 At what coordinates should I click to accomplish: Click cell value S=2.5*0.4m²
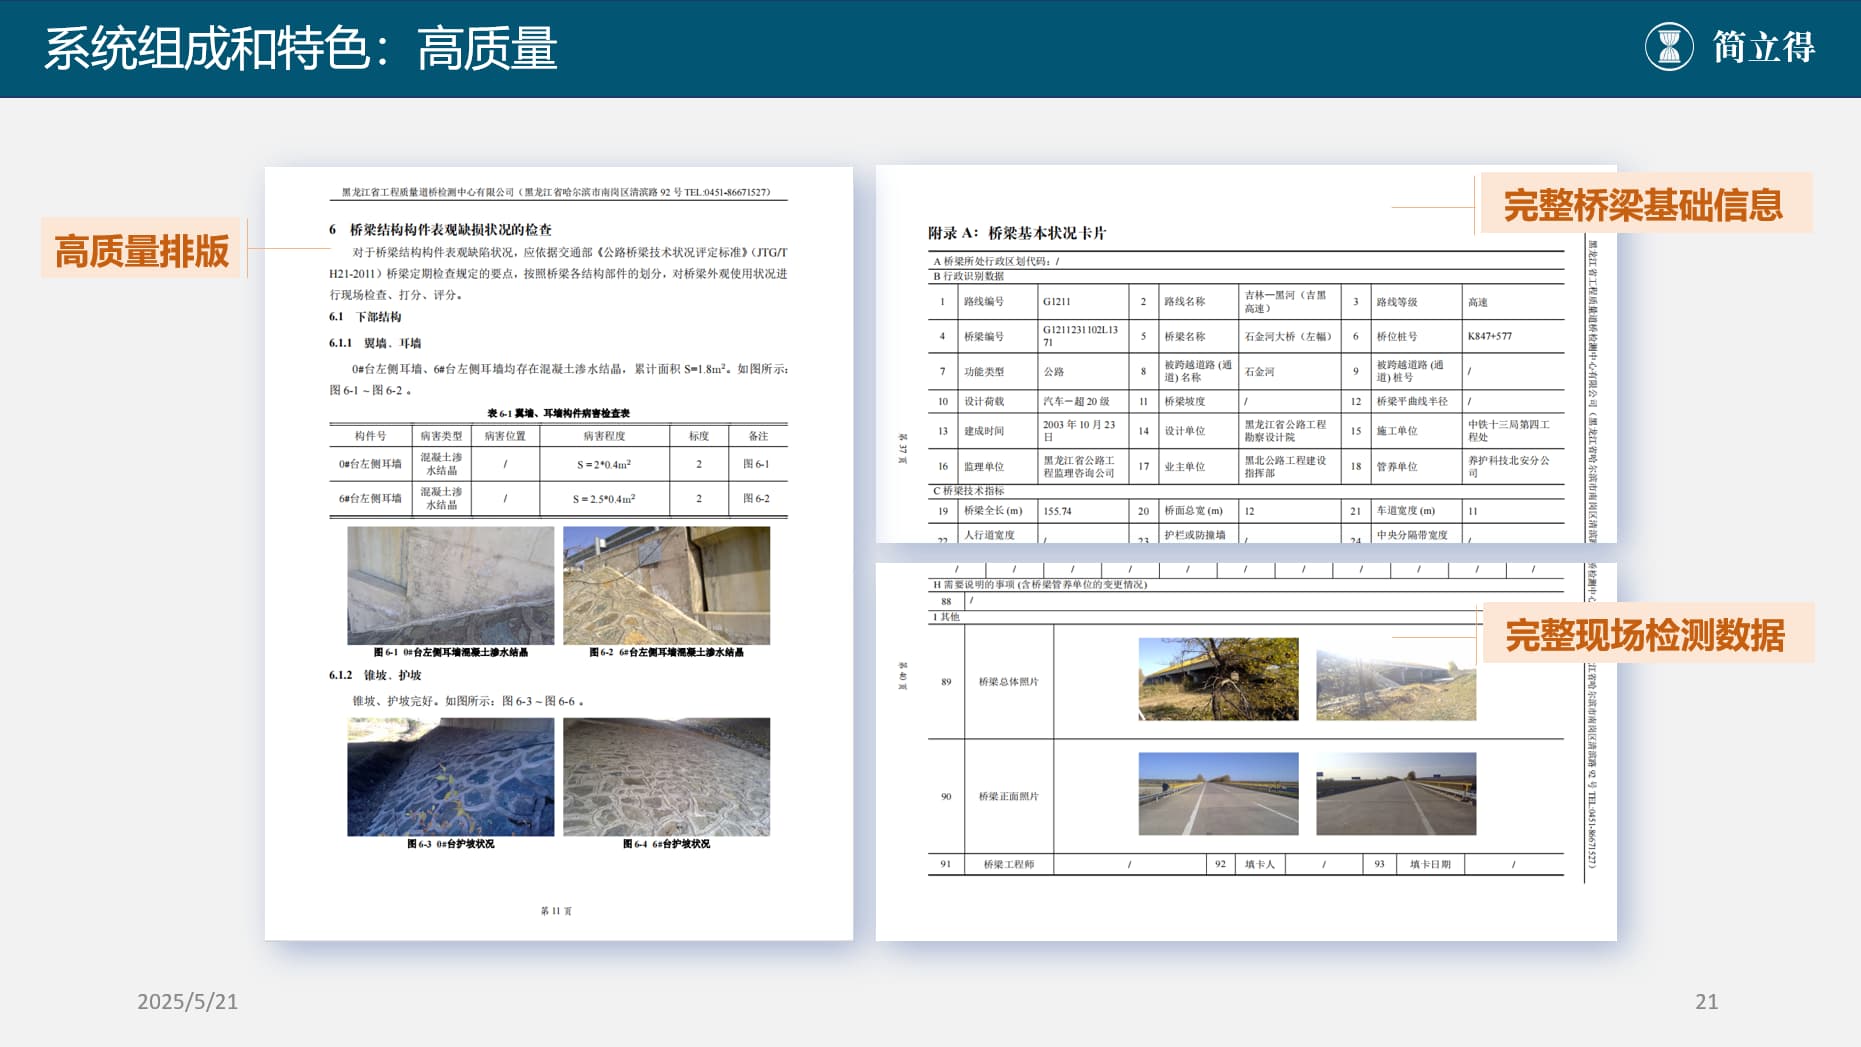(604, 498)
